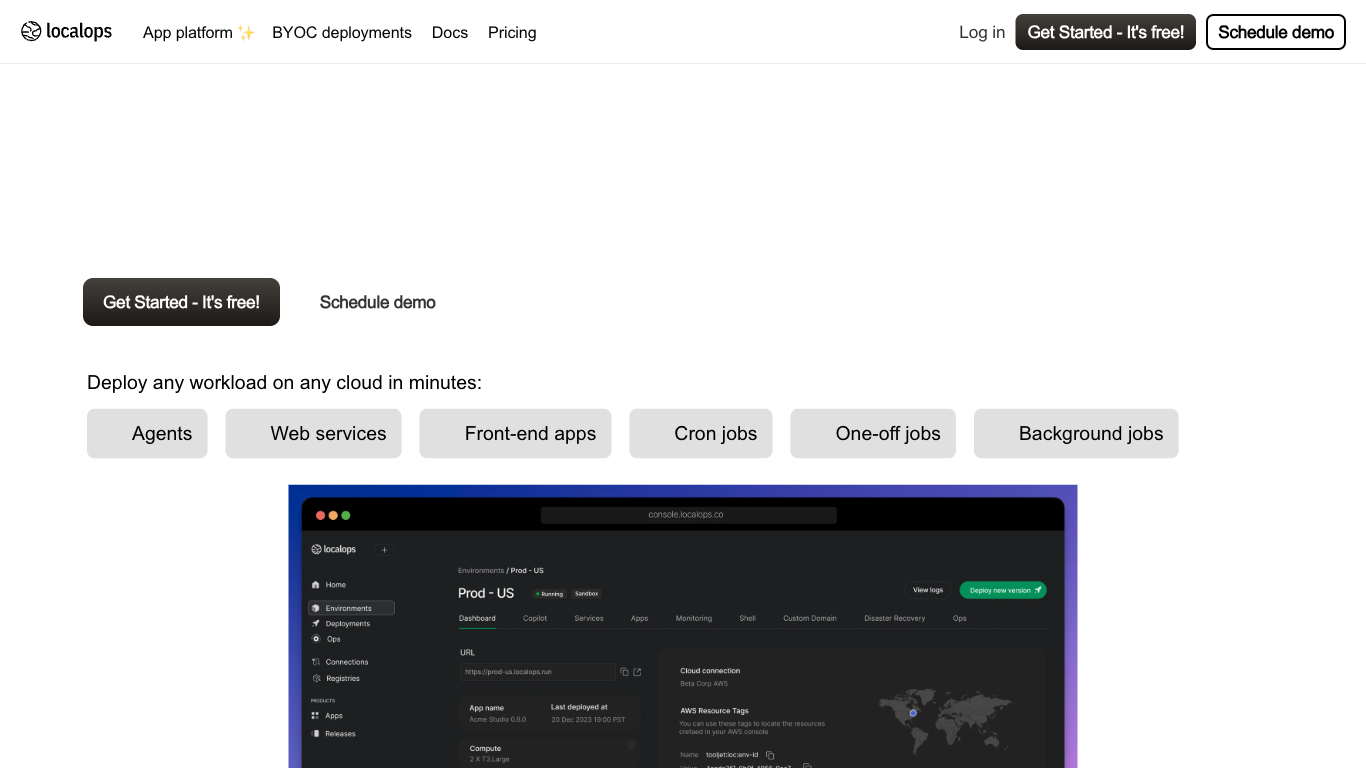Image resolution: width=1366 pixels, height=768 pixels.
Task: Switch to the Copilot tab in the console
Action: coord(535,618)
